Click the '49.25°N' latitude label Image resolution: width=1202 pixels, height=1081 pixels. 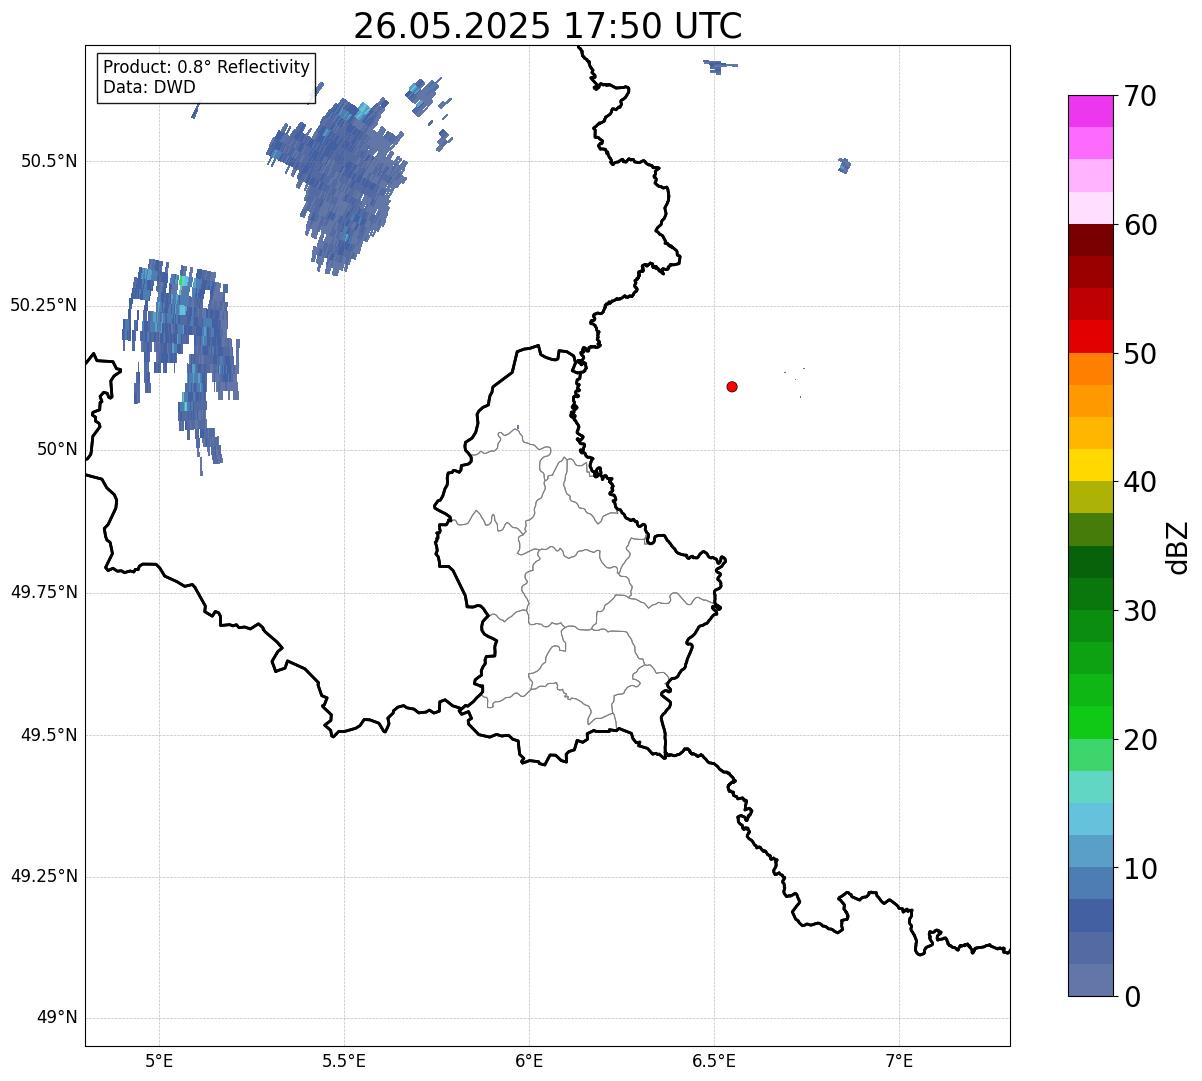pos(44,877)
